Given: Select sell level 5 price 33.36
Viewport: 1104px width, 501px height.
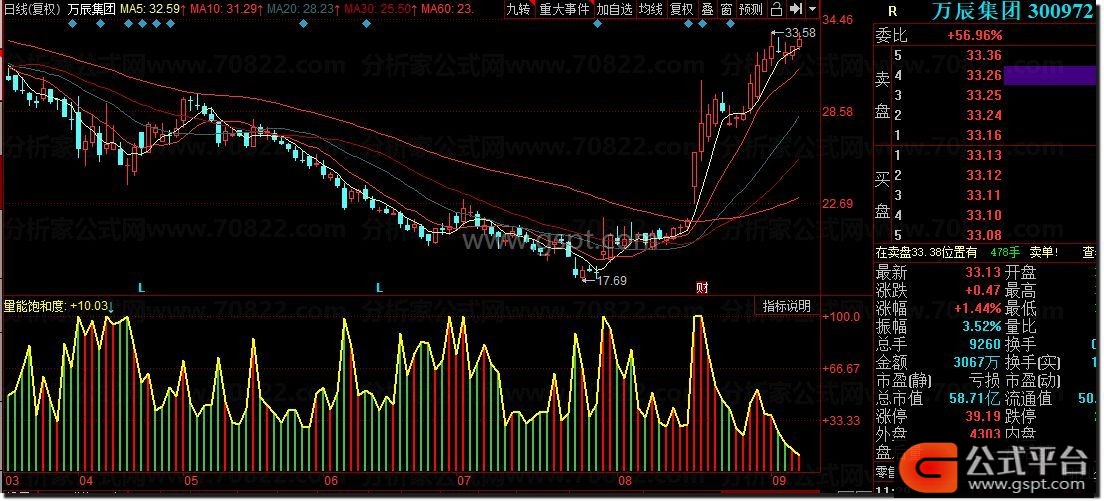Looking at the screenshot, I should click(984, 56).
